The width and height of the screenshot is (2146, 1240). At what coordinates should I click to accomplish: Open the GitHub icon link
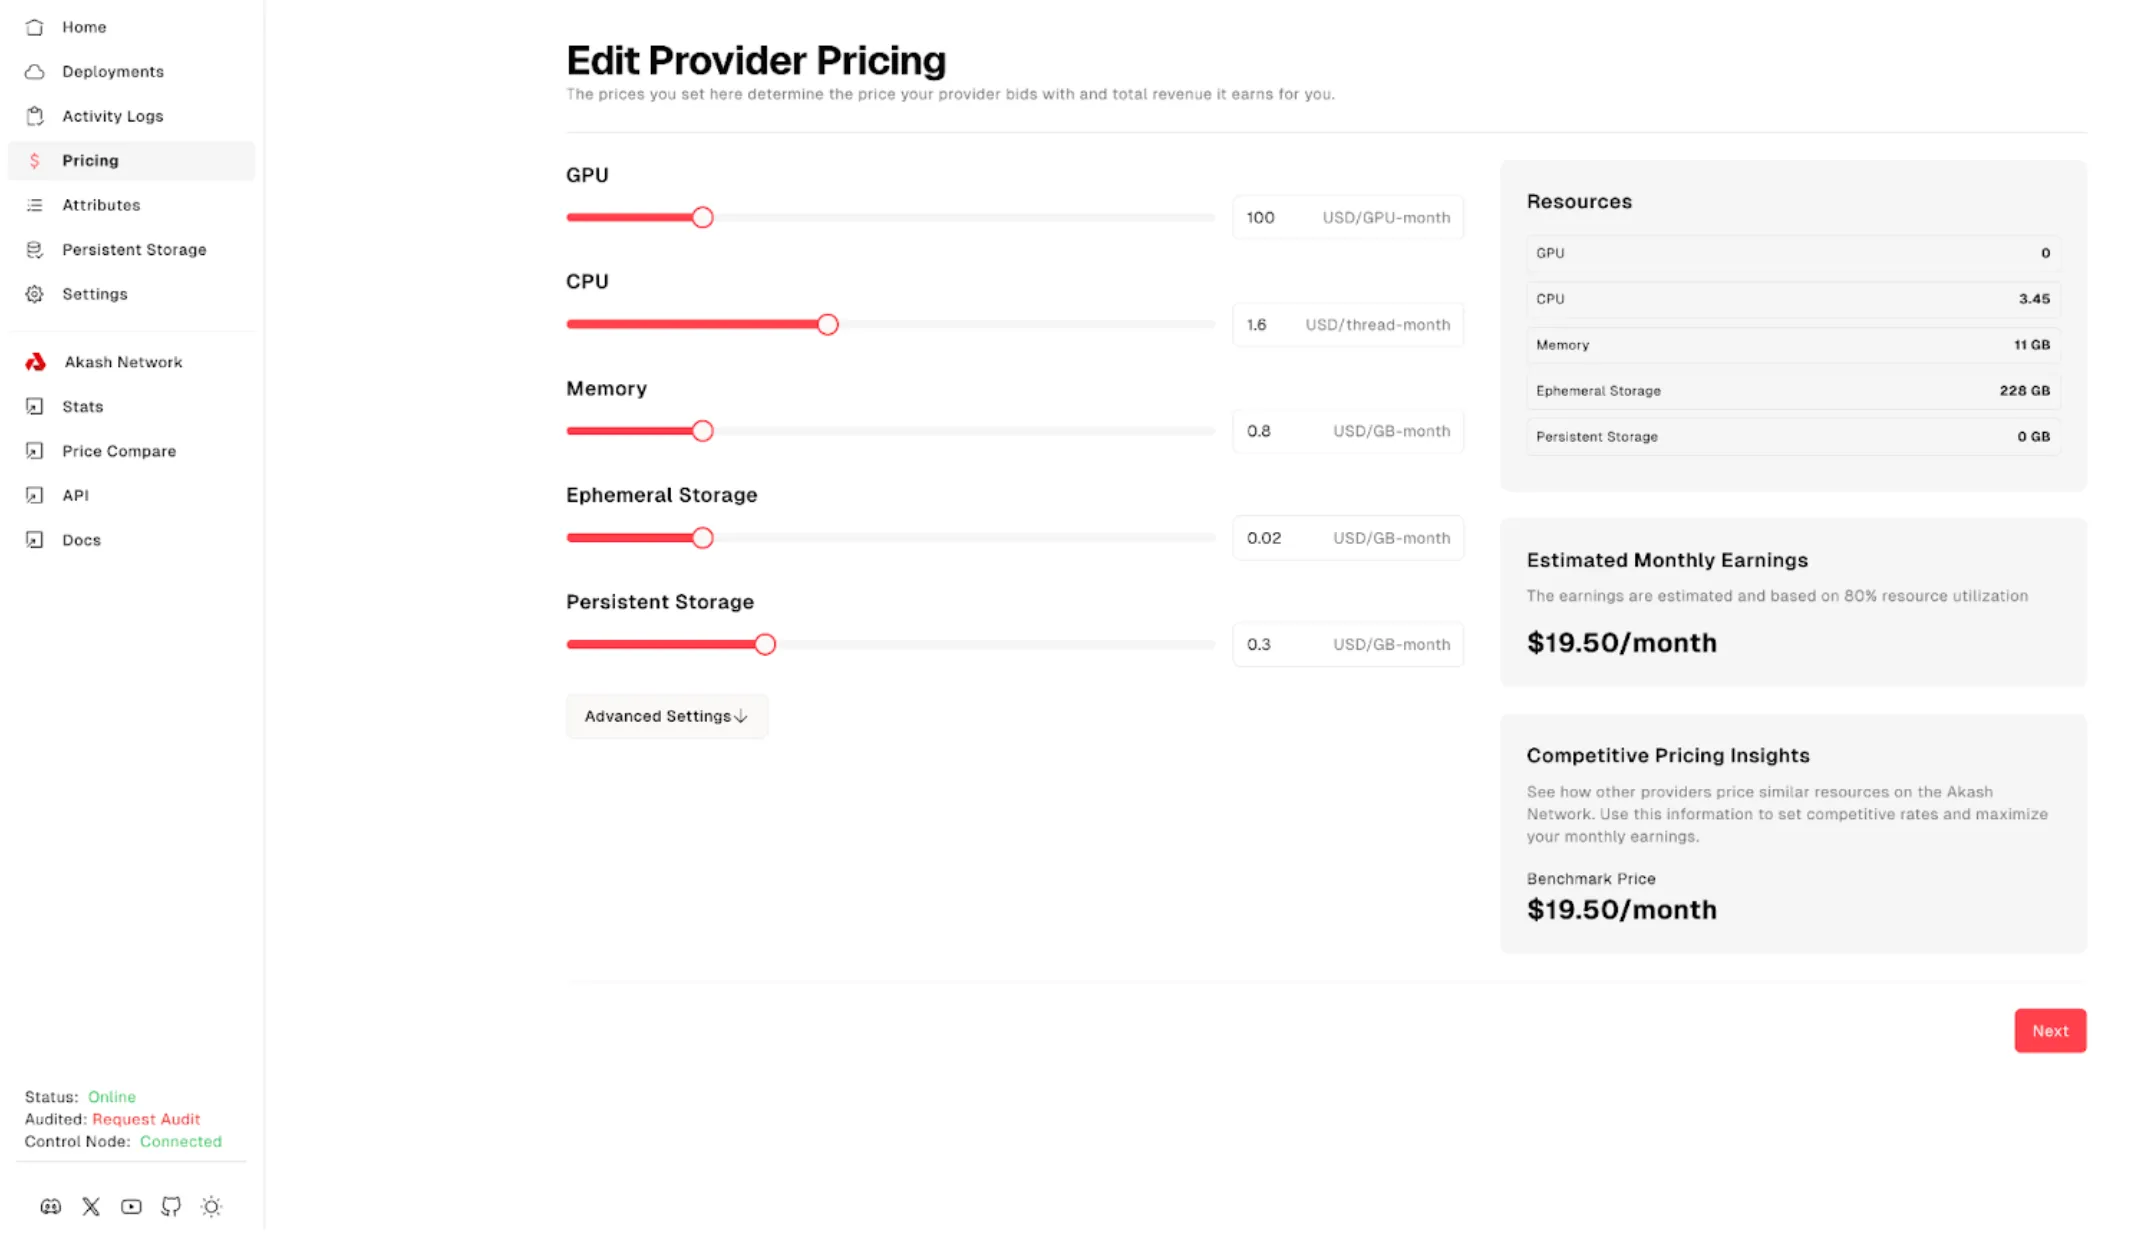(x=171, y=1207)
